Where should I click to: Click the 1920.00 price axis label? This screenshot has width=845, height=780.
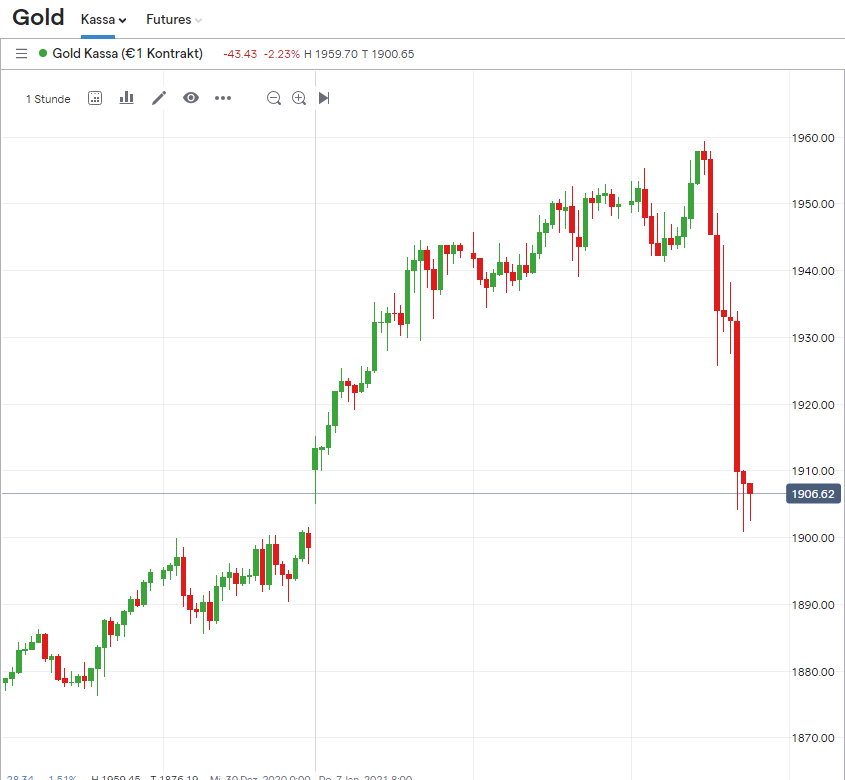click(x=813, y=405)
